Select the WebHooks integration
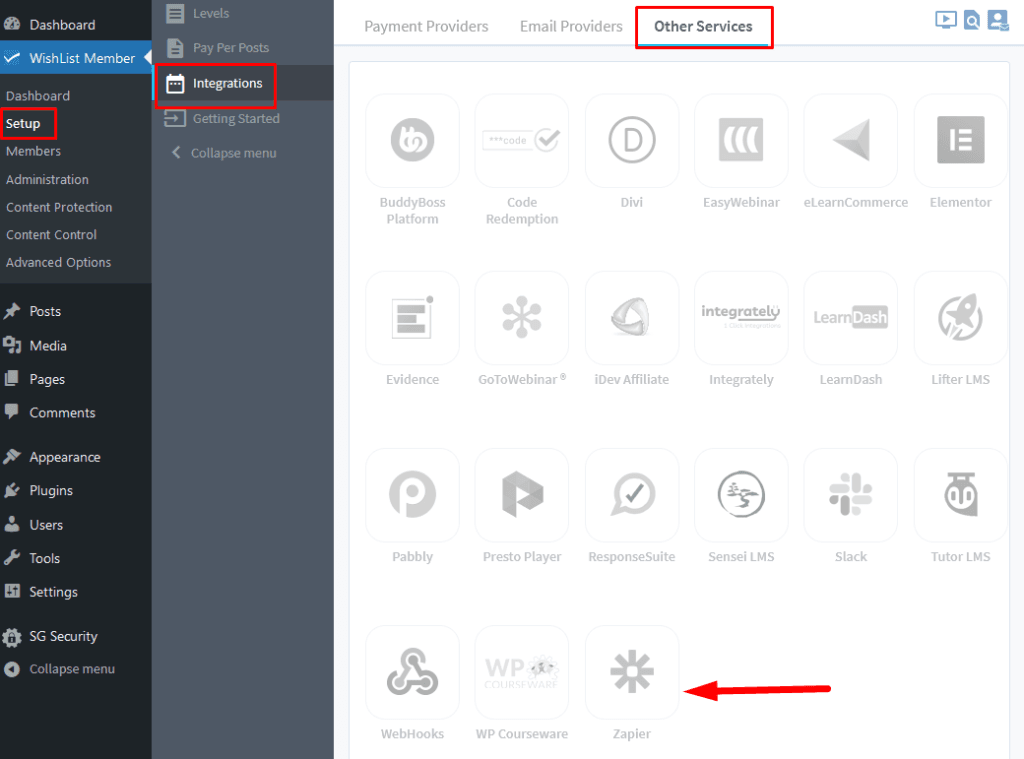This screenshot has height=759, width=1024. click(412, 671)
